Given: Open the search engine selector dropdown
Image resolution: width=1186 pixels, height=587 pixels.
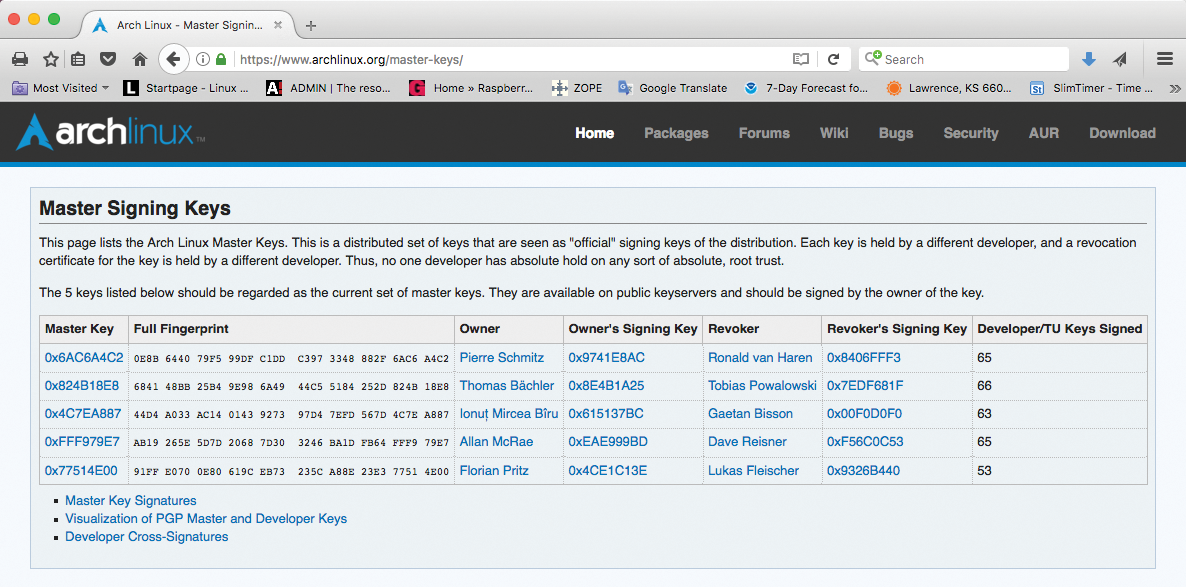Looking at the screenshot, I should [873, 58].
